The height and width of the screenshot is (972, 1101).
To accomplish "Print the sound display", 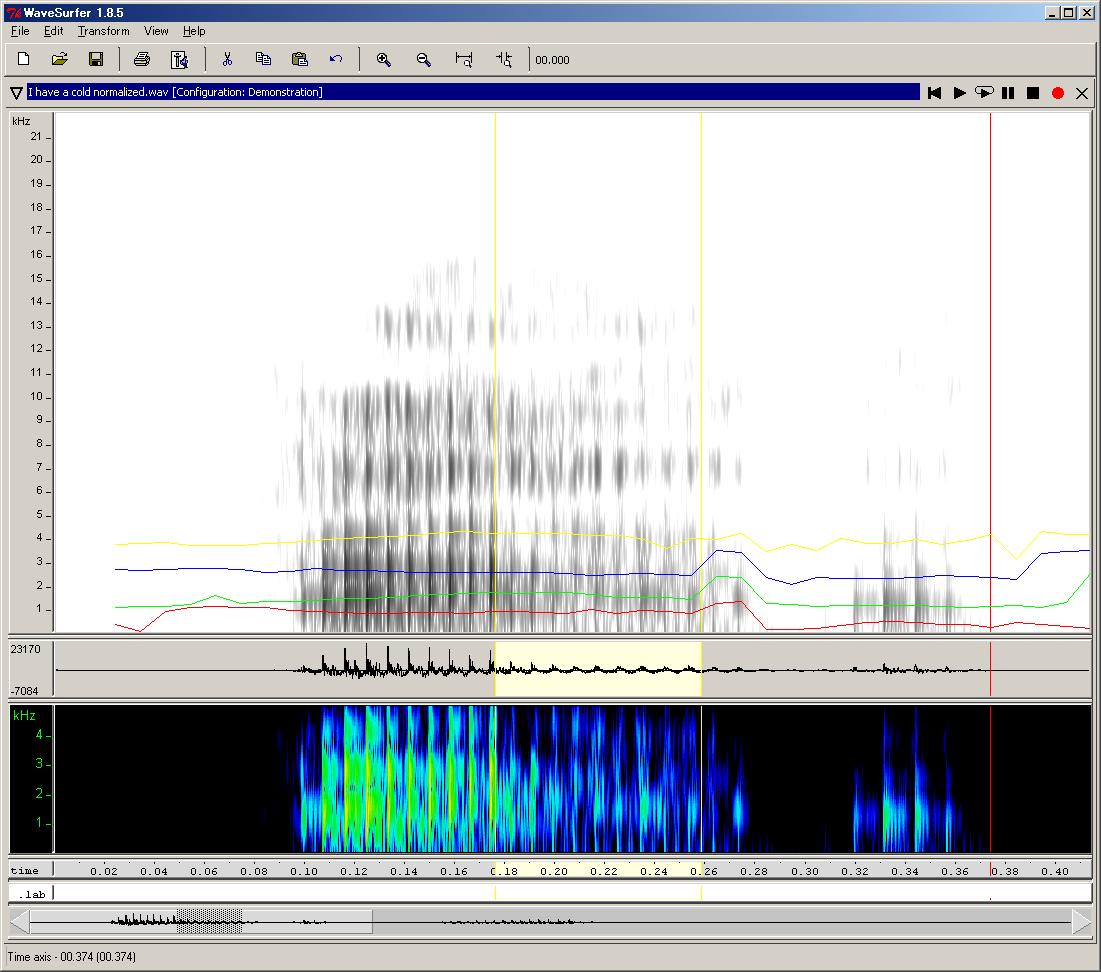I will point(142,60).
